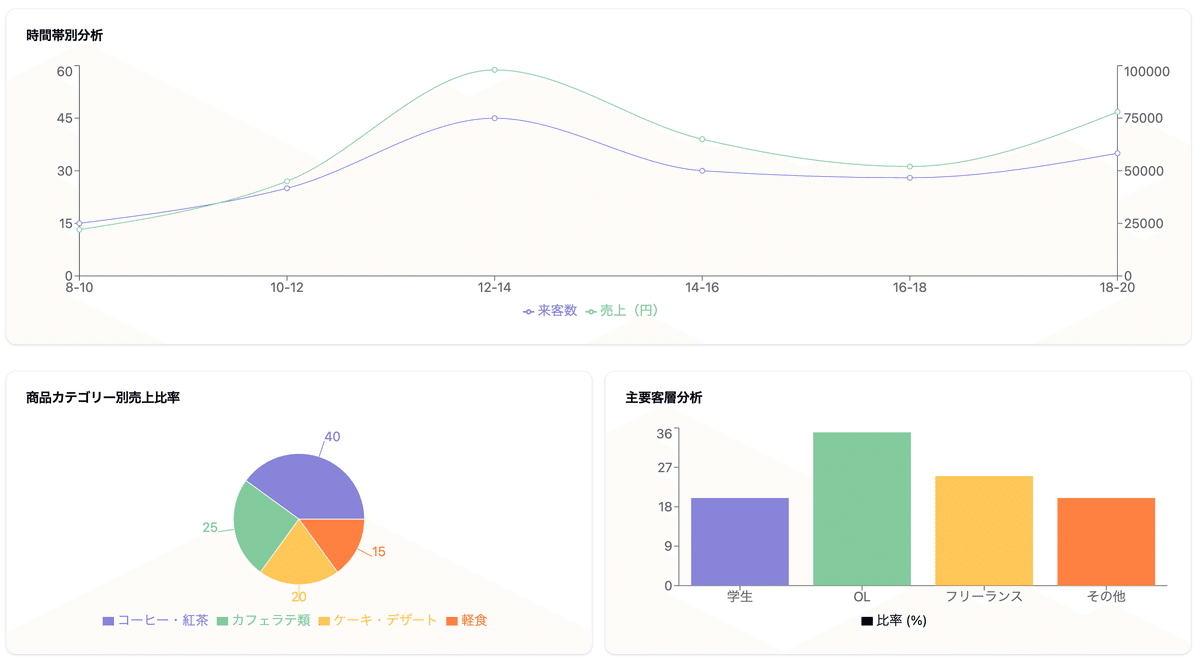Click the 60 left axis value
The height and width of the screenshot is (666, 1200).
pos(65,71)
